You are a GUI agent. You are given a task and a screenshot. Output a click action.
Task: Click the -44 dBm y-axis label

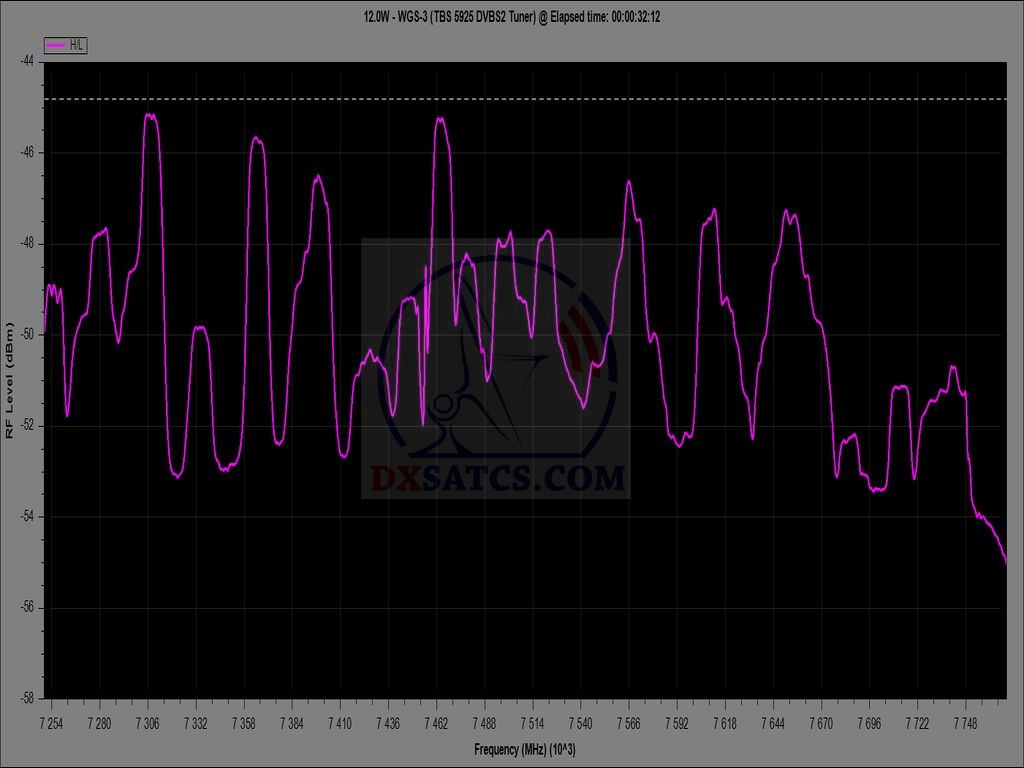click(27, 61)
